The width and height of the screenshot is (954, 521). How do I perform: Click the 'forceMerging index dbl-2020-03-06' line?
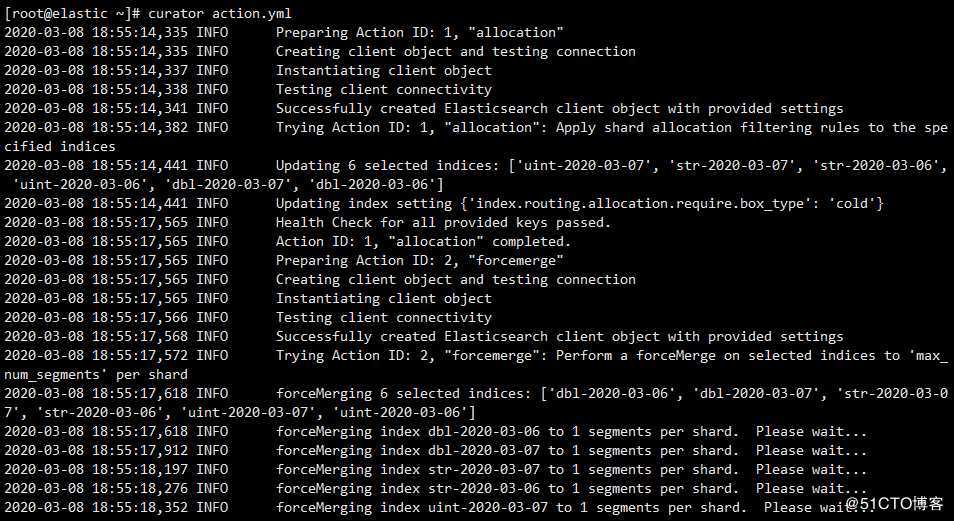click(x=571, y=432)
